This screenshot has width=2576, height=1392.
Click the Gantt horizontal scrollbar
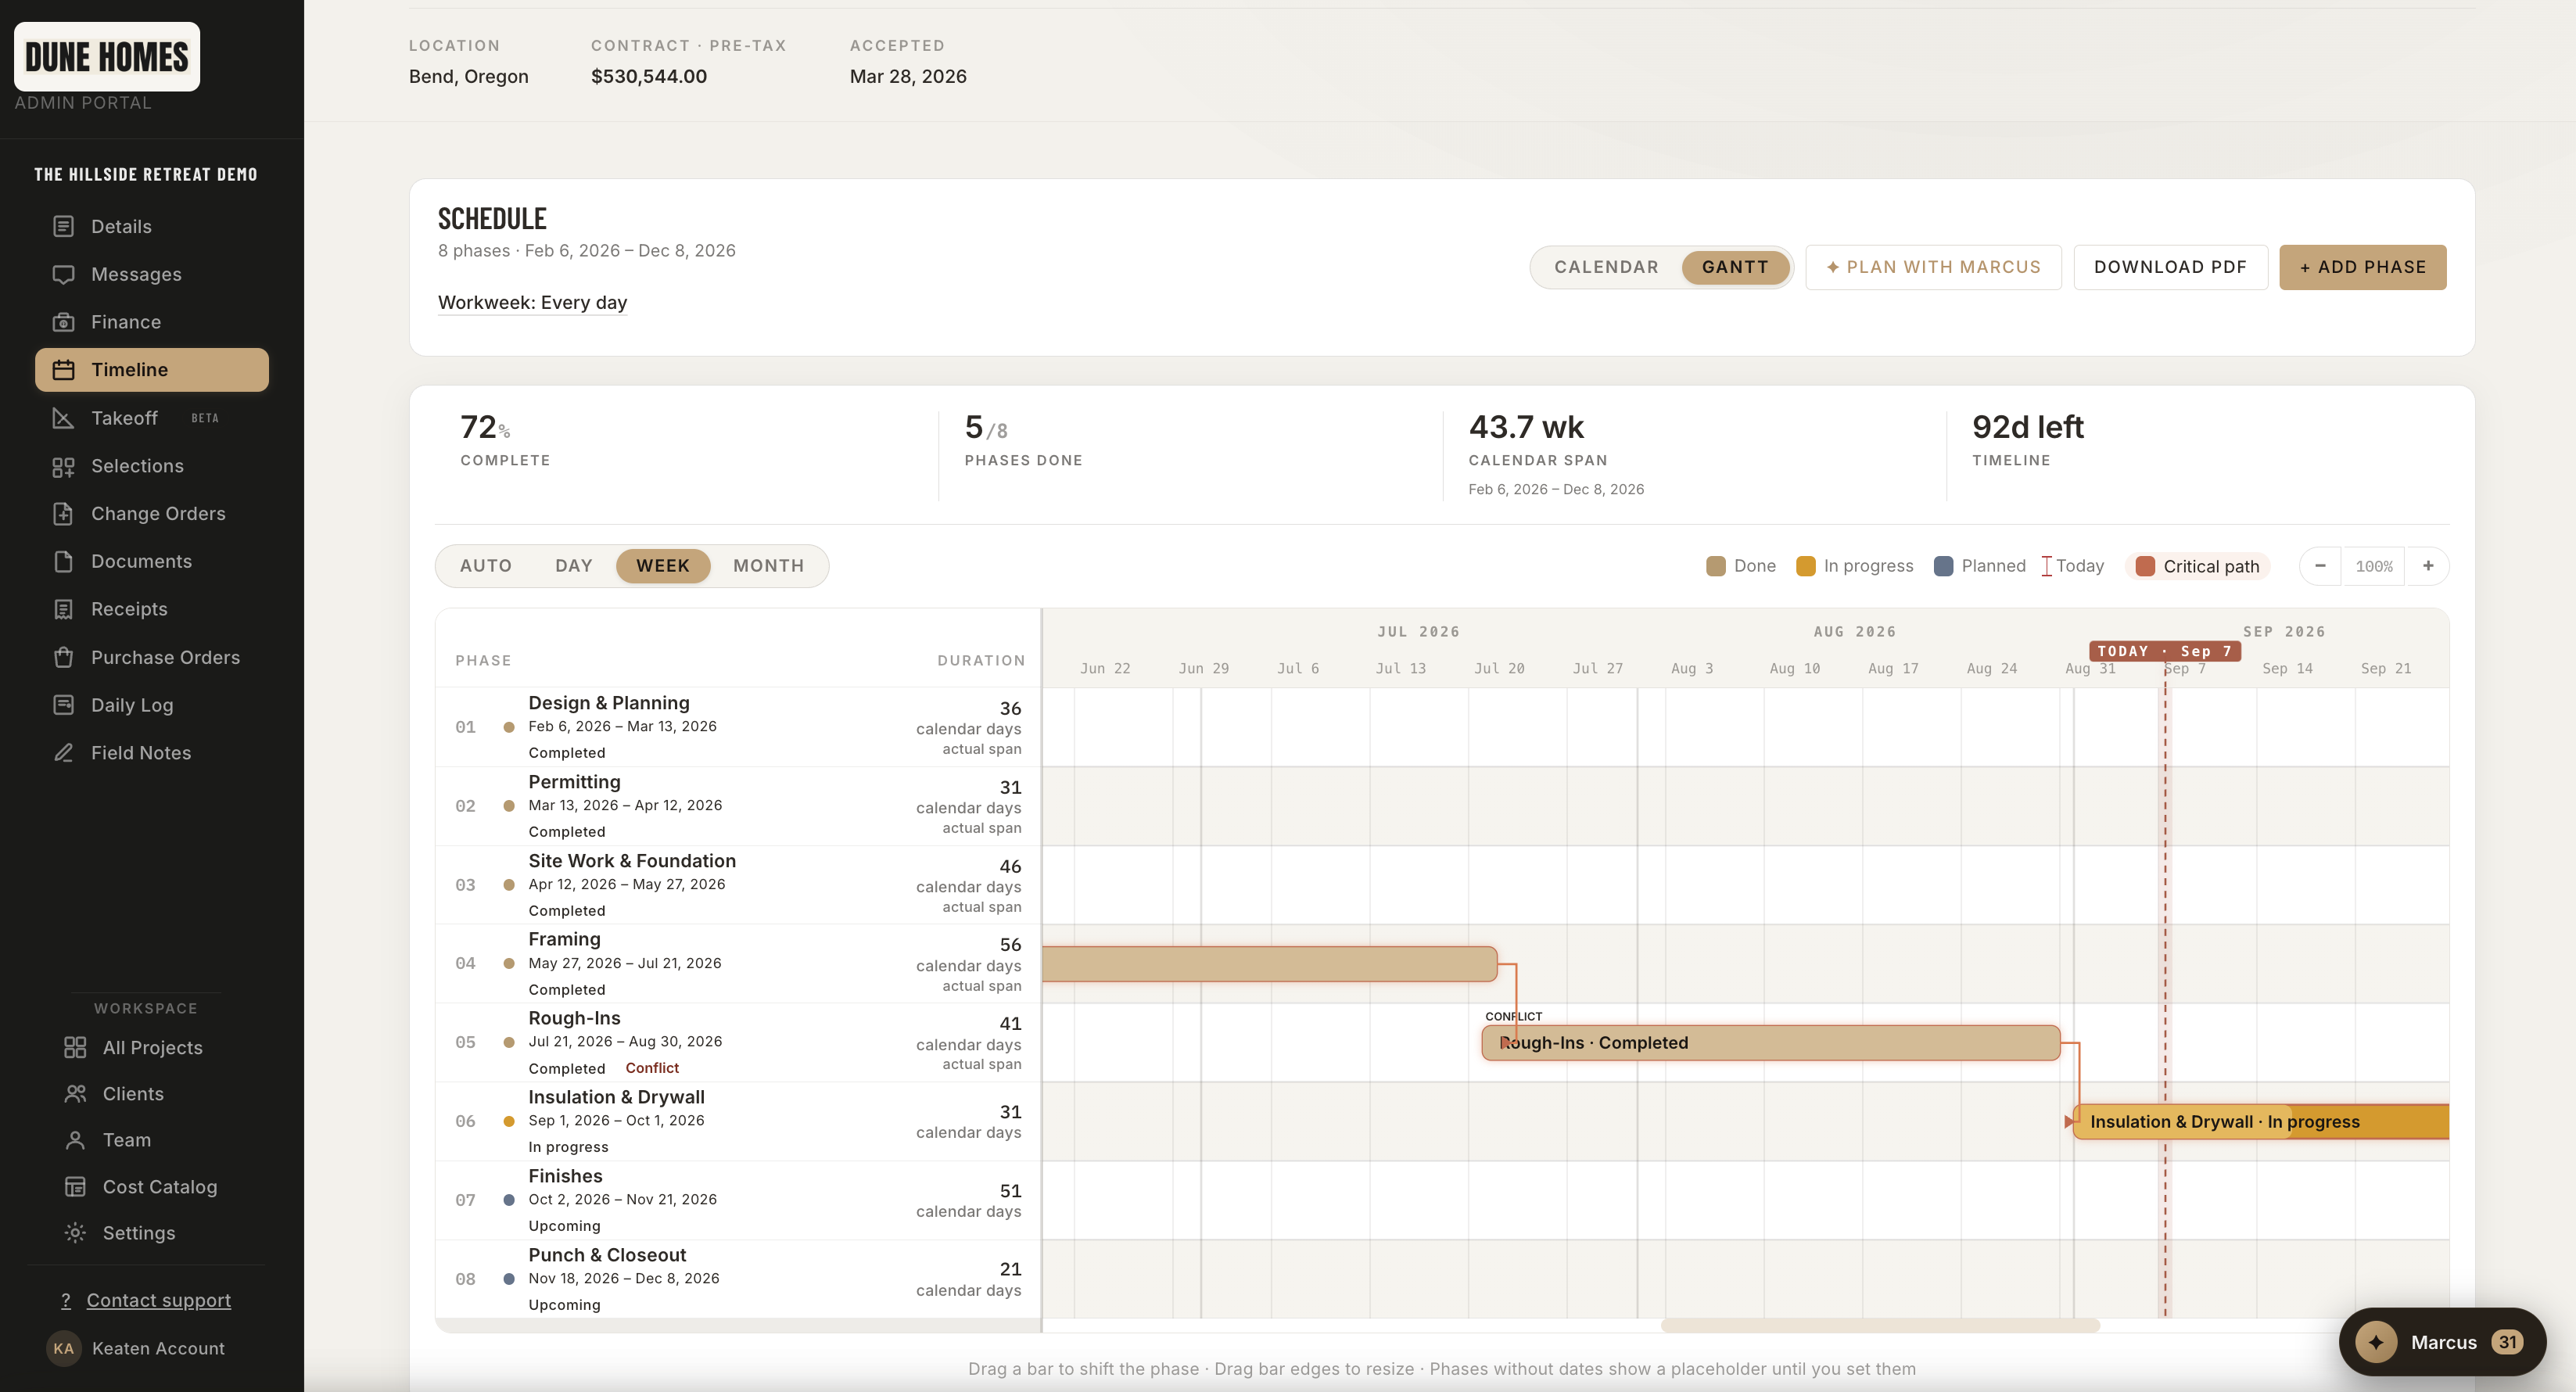pyautogui.click(x=1880, y=1325)
